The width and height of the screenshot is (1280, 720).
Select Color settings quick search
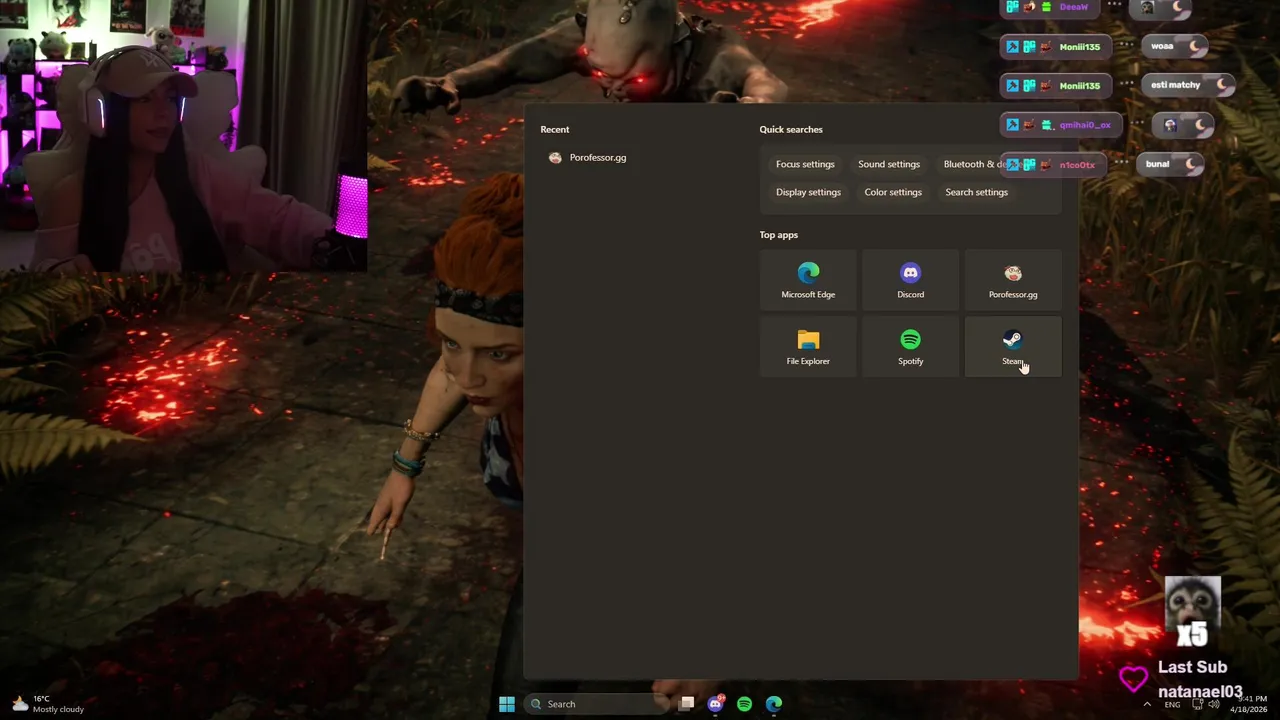click(893, 192)
